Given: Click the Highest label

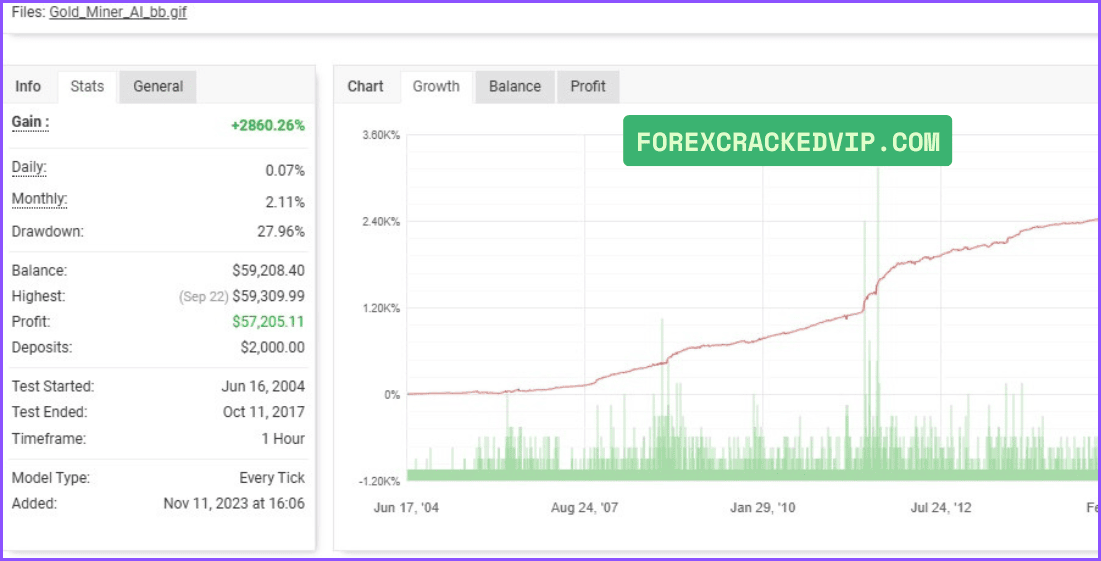Looking at the screenshot, I should pos(39,296).
